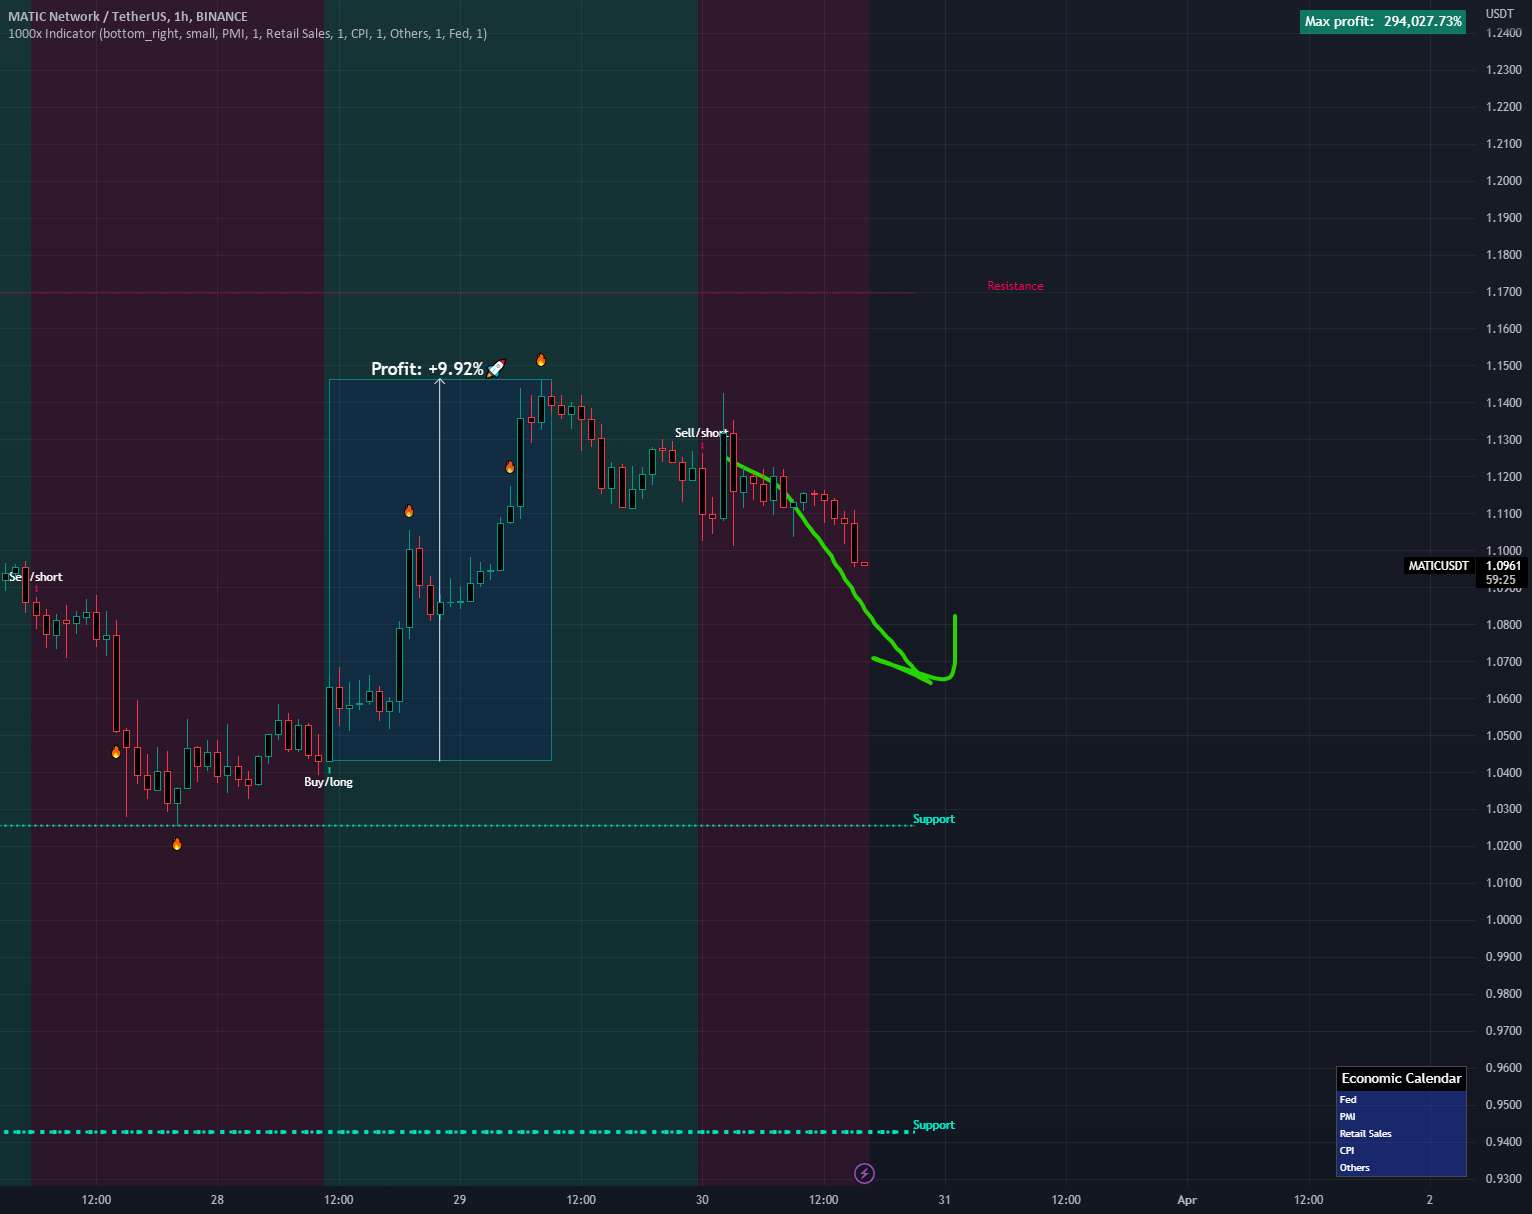
Task: Click the 1.0961 current price label
Action: 1503,566
